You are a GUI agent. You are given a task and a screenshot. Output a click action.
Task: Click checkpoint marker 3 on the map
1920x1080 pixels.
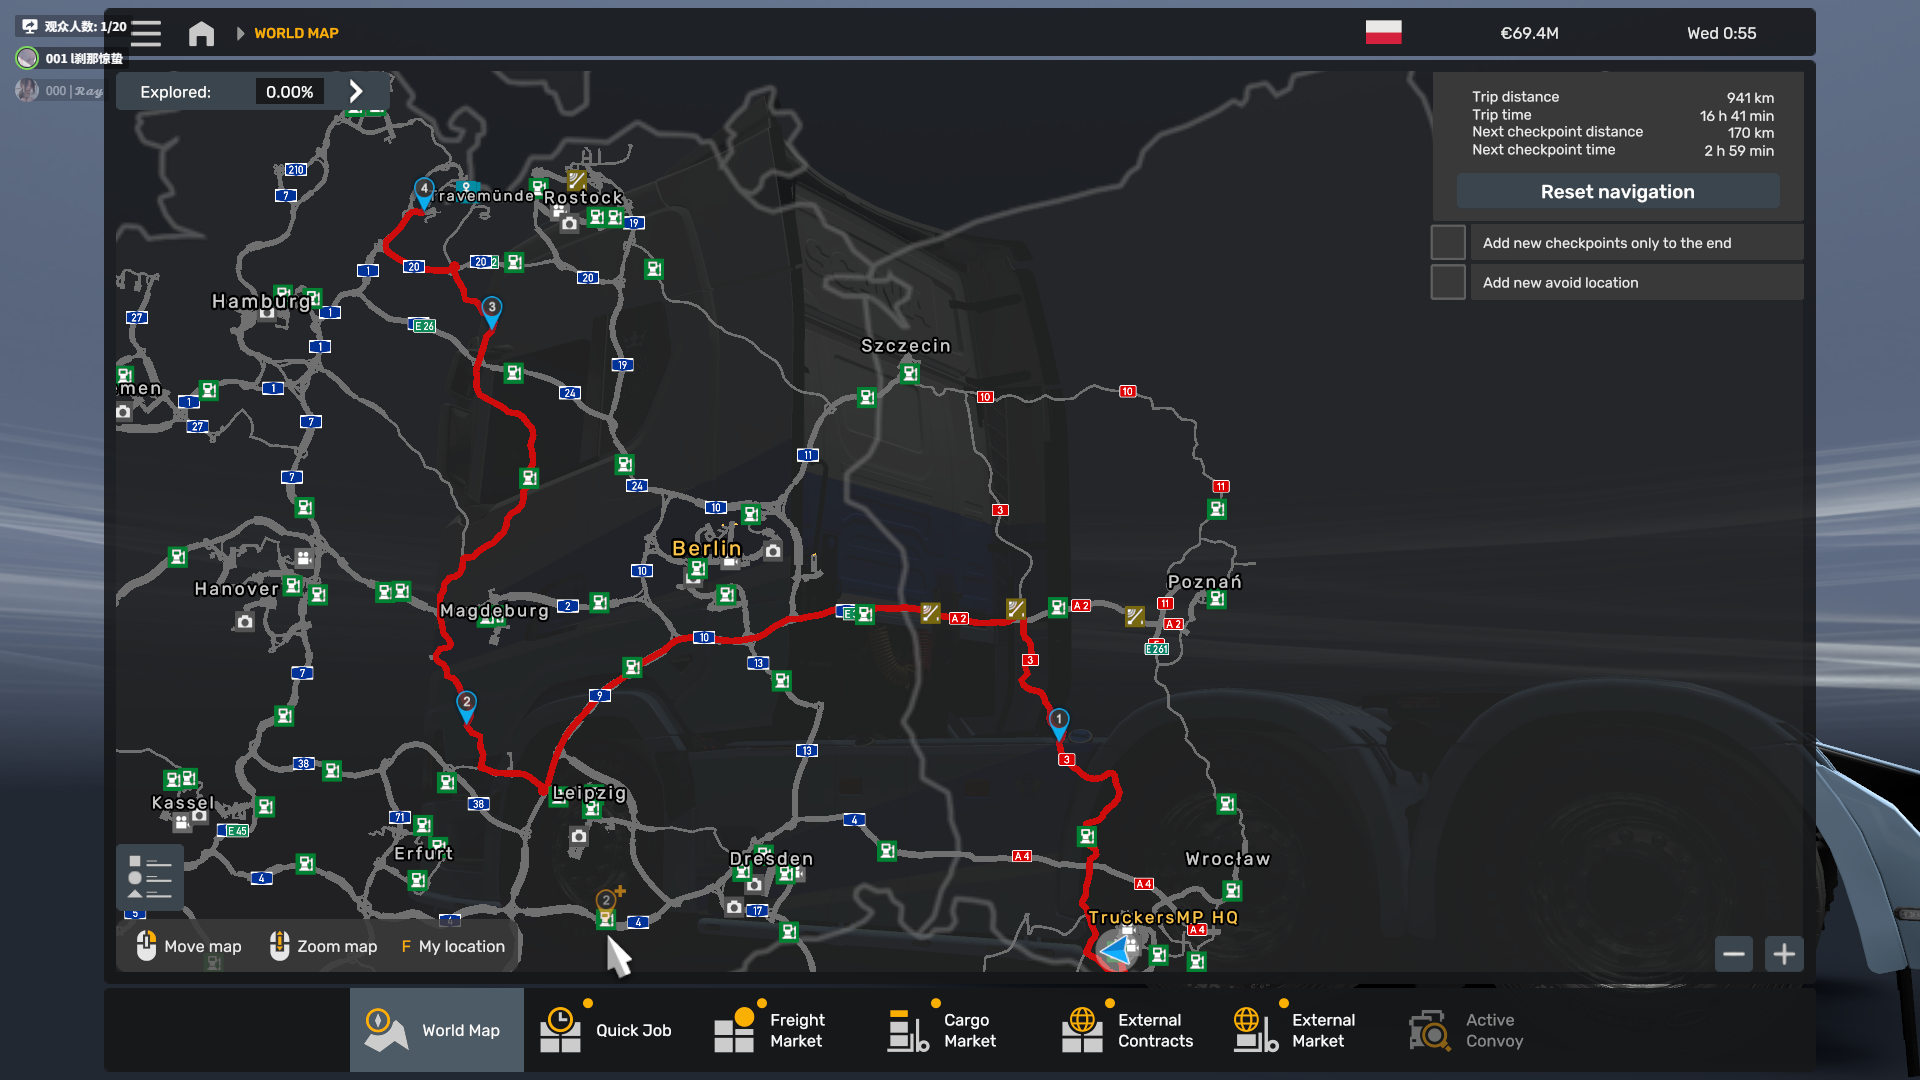(x=491, y=310)
